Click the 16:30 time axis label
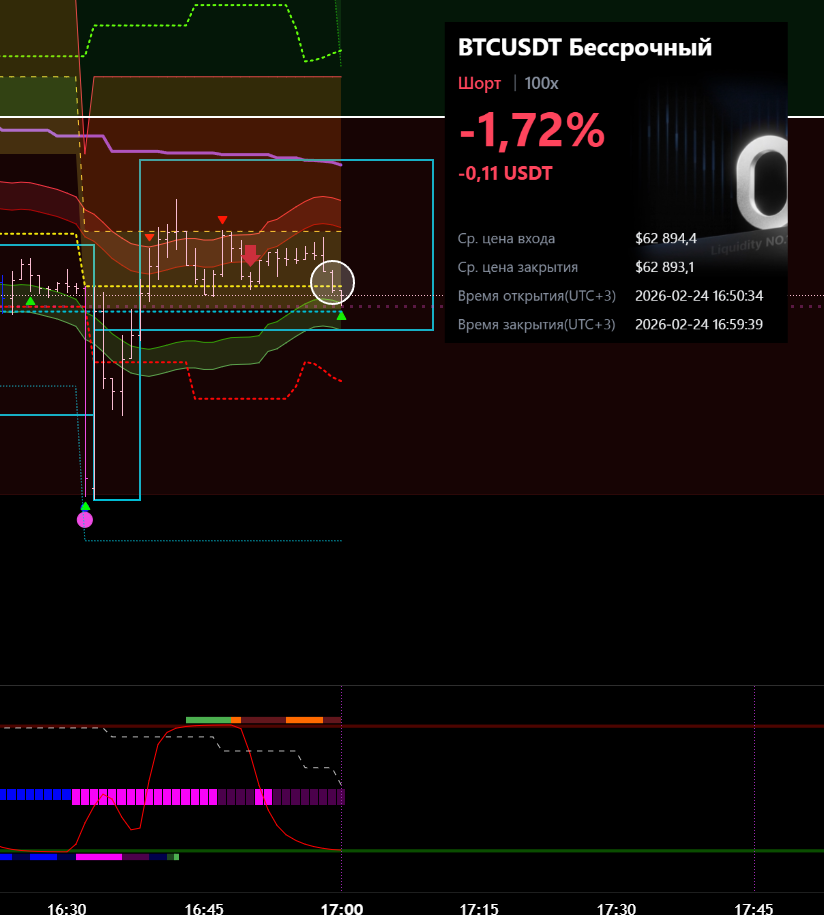Viewport: 824px width, 915px height. pyautogui.click(x=67, y=909)
